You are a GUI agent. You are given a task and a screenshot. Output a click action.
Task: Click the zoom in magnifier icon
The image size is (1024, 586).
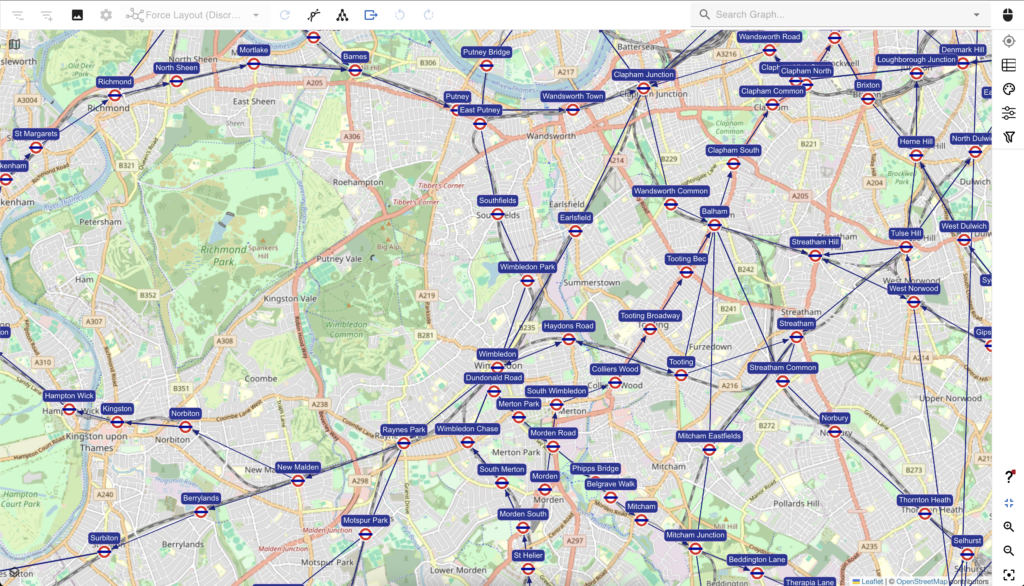click(1009, 527)
